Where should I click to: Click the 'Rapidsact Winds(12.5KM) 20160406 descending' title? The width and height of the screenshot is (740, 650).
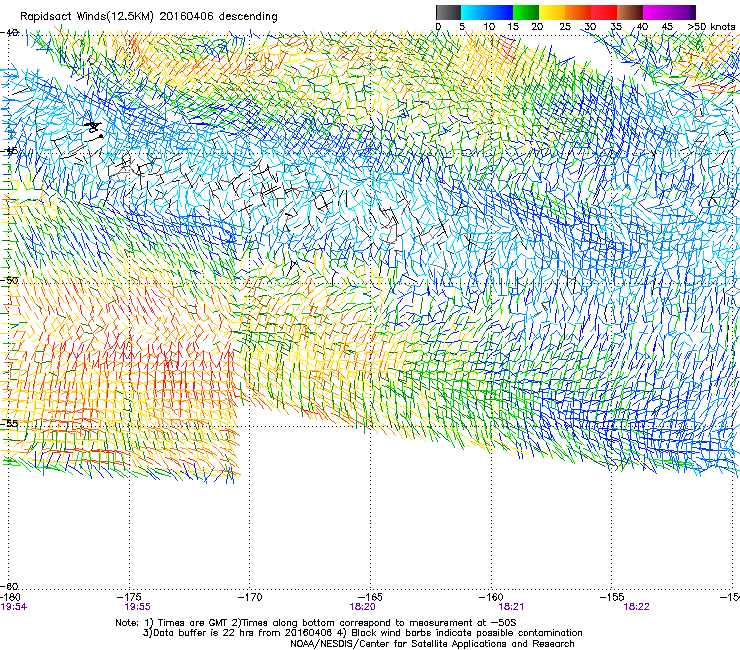(149, 17)
